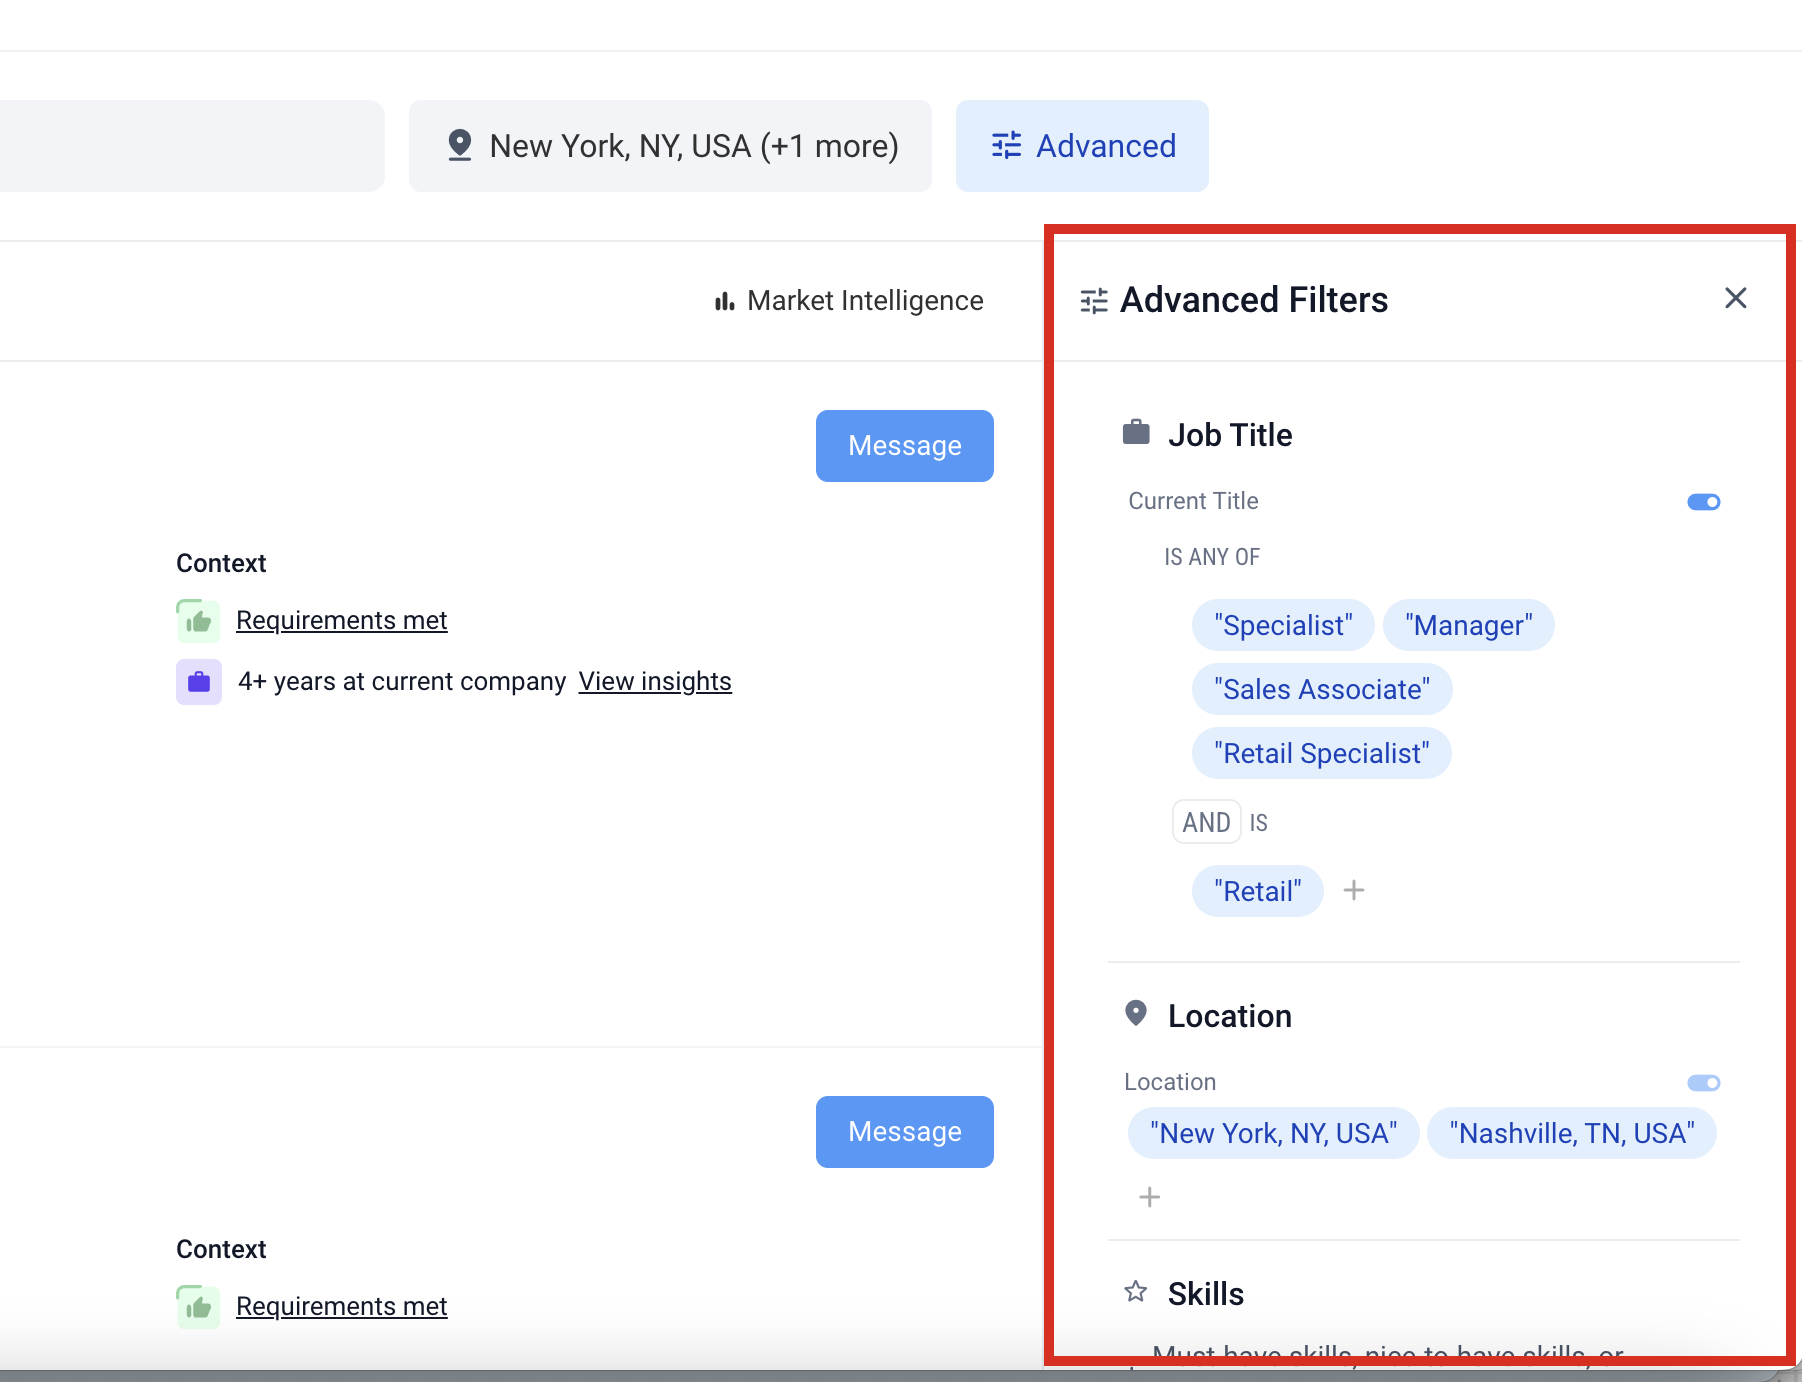1802x1382 pixels.
Task: Toggle the Current Title filter switch
Action: tap(1703, 502)
